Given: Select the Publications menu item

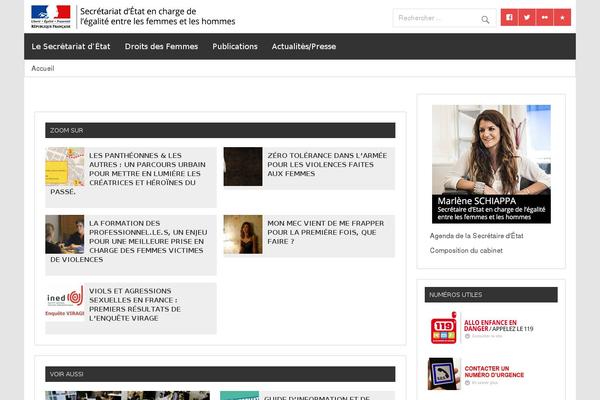Looking at the screenshot, I should coord(234,47).
